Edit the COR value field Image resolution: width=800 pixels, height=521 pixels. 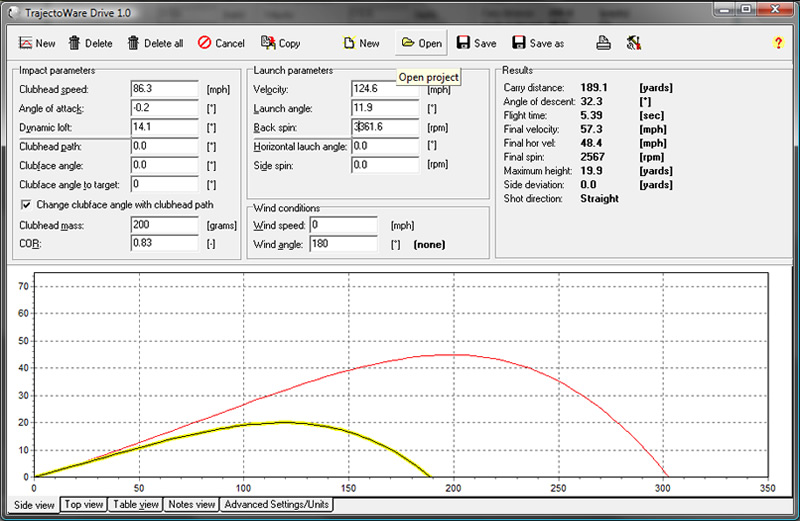(x=164, y=243)
